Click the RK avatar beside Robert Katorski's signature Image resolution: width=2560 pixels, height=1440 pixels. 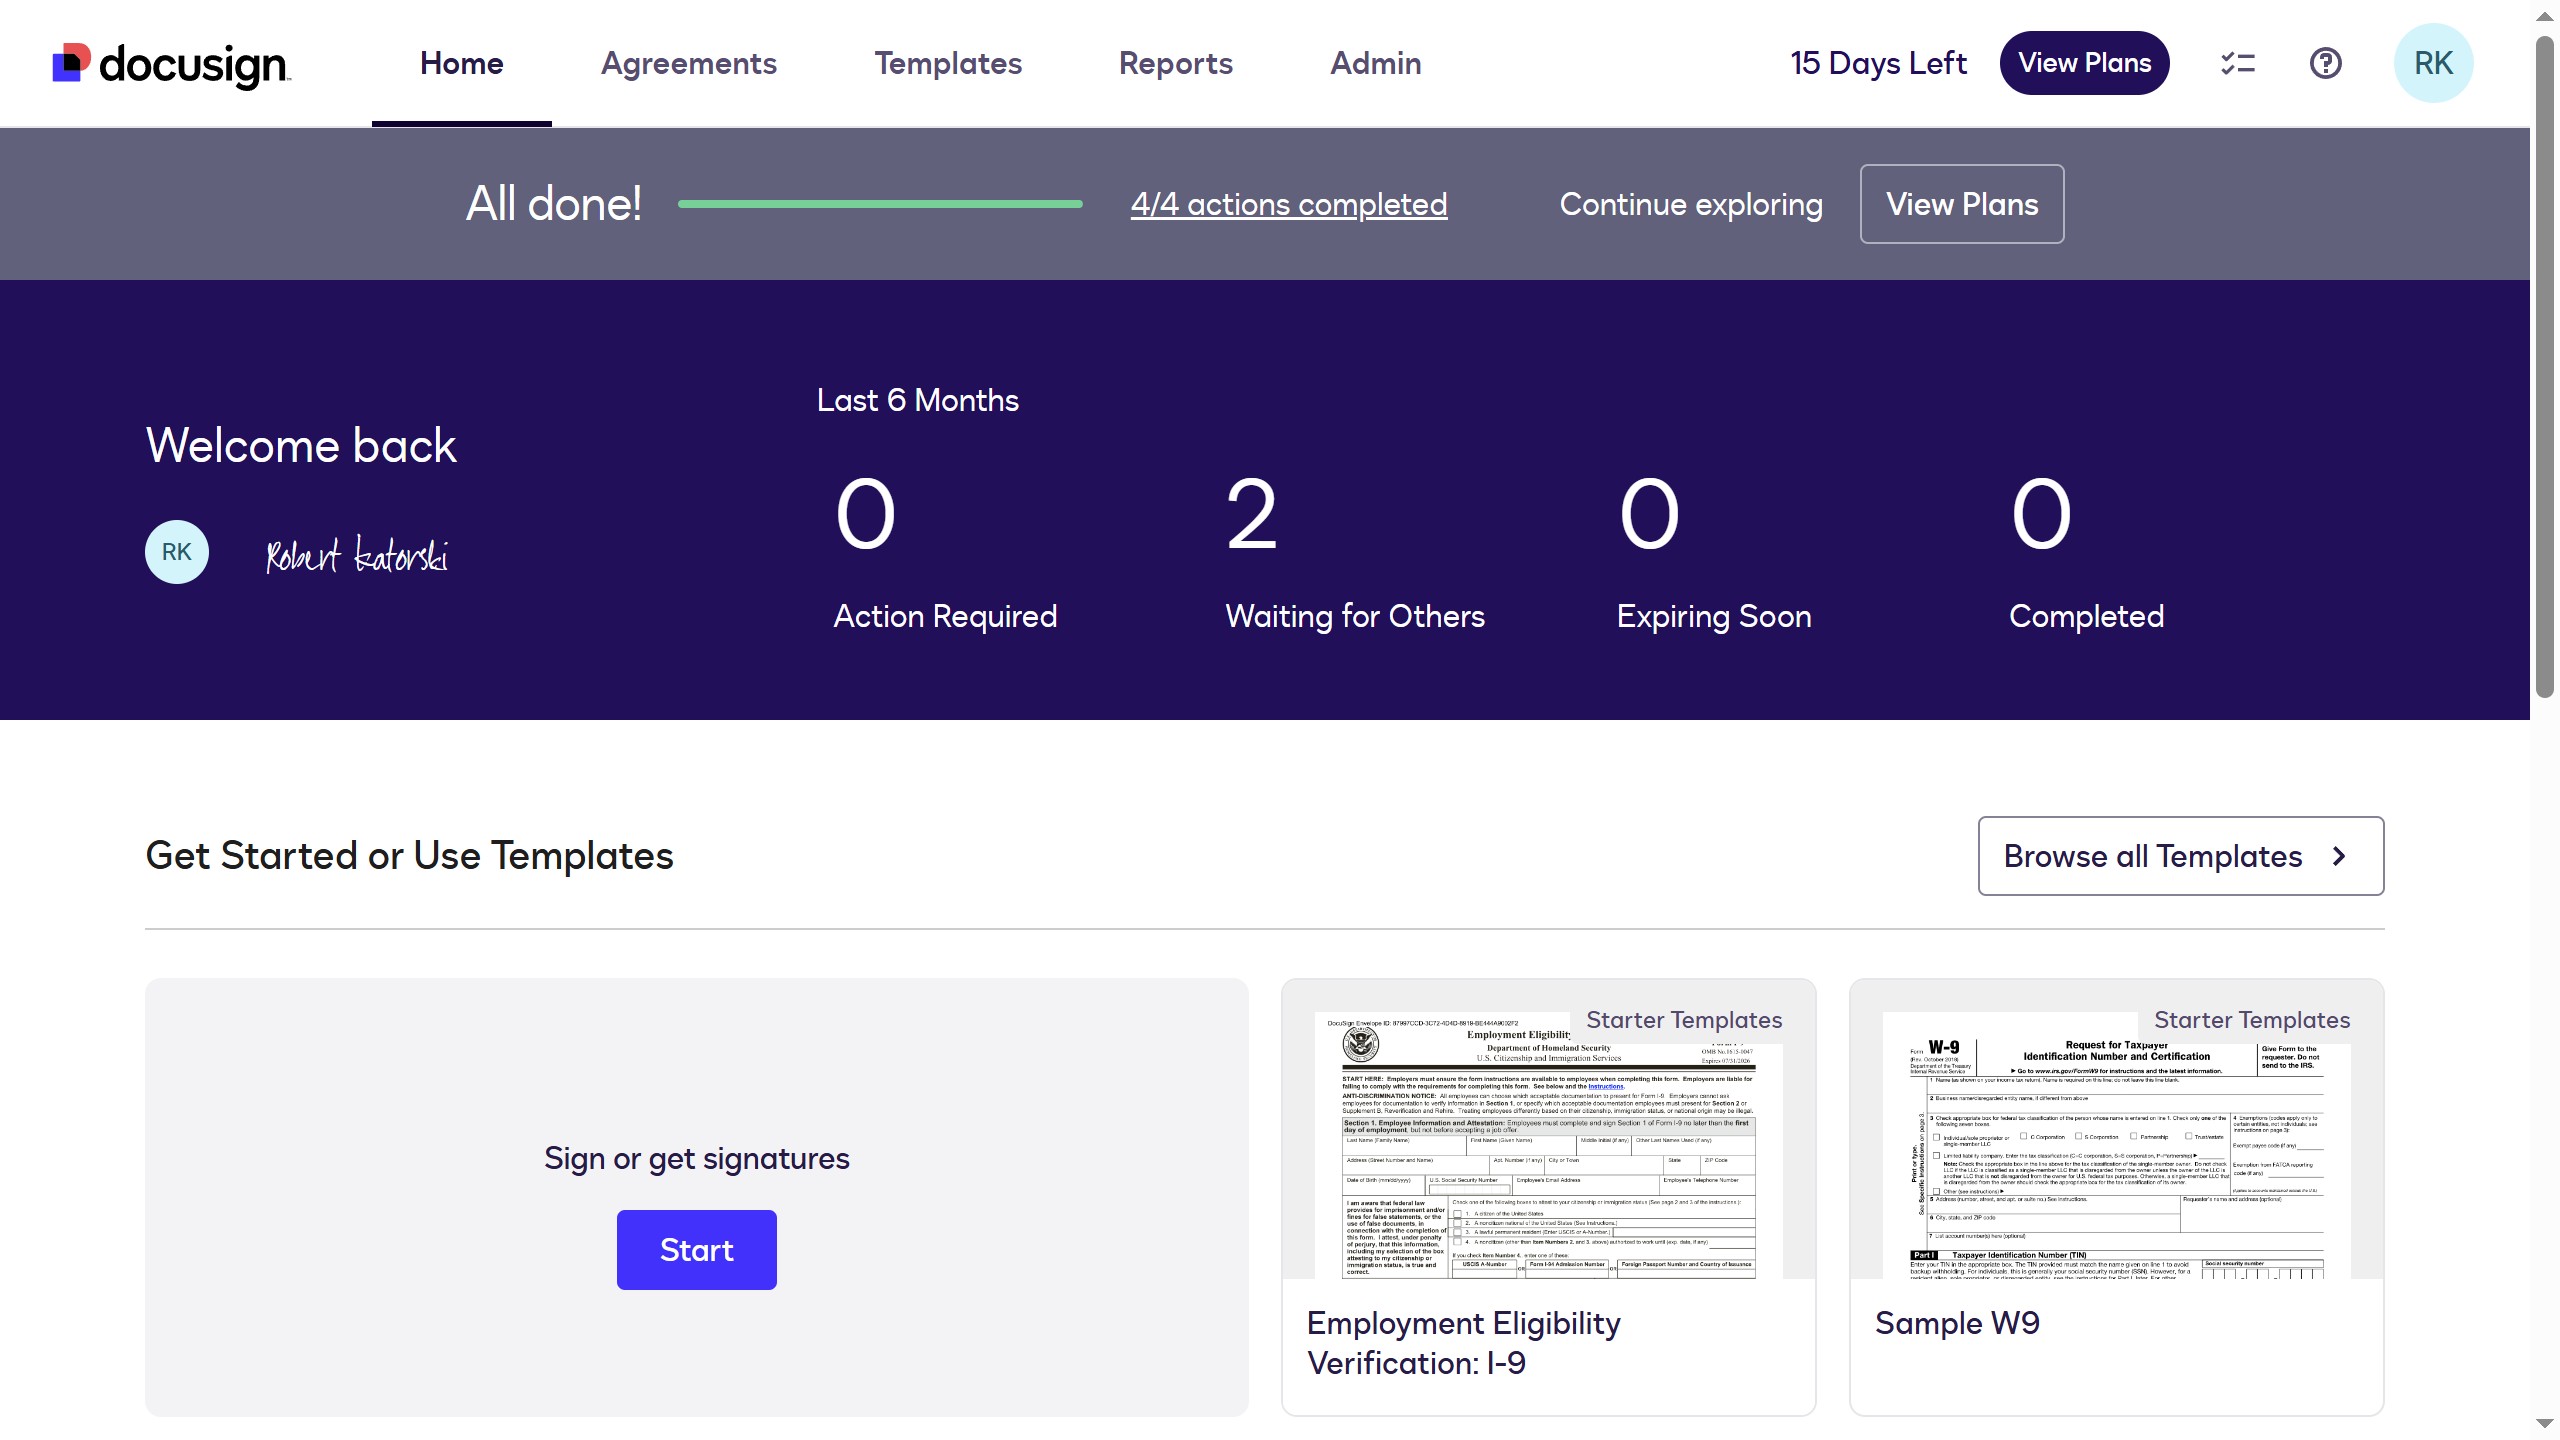coord(176,551)
